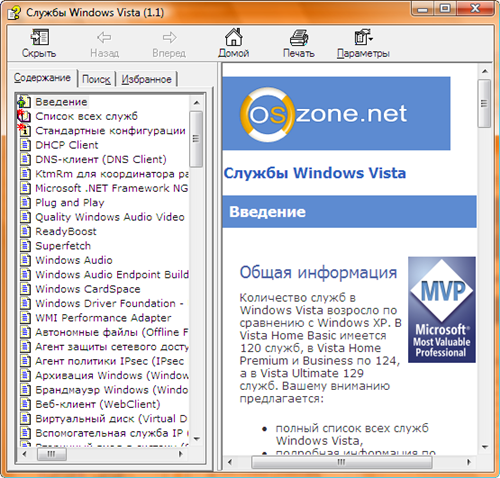Click the page icon beside Веб-клиент
This screenshot has height=478, width=500.
pyautogui.click(x=25, y=404)
